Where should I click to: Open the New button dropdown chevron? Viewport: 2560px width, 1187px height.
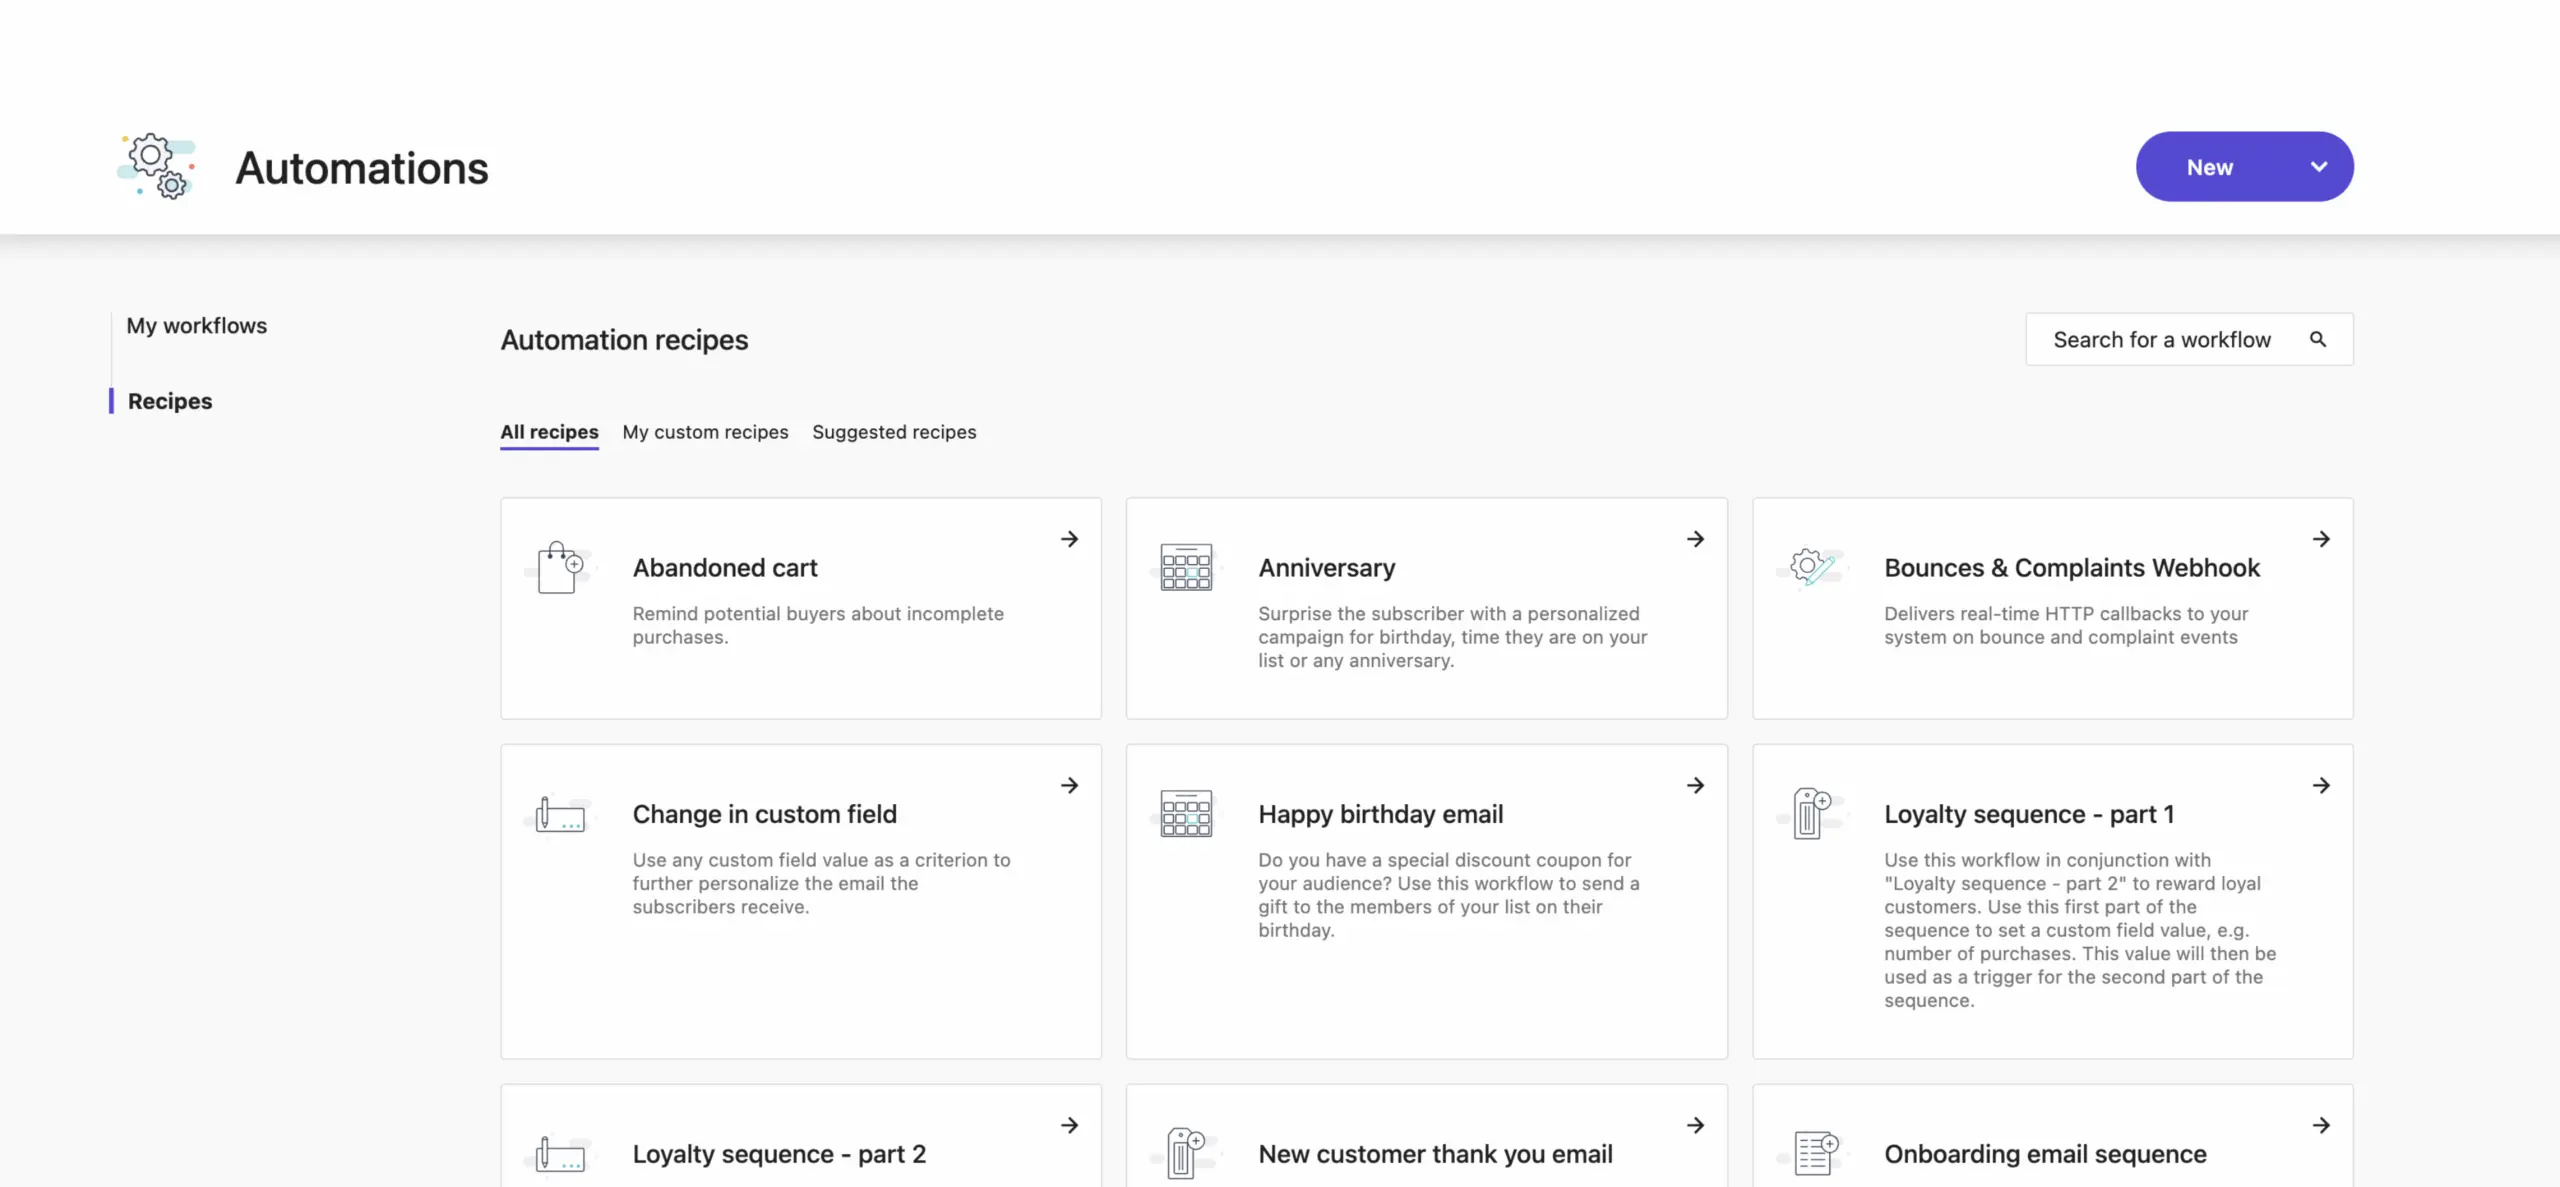(x=2319, y=166)
